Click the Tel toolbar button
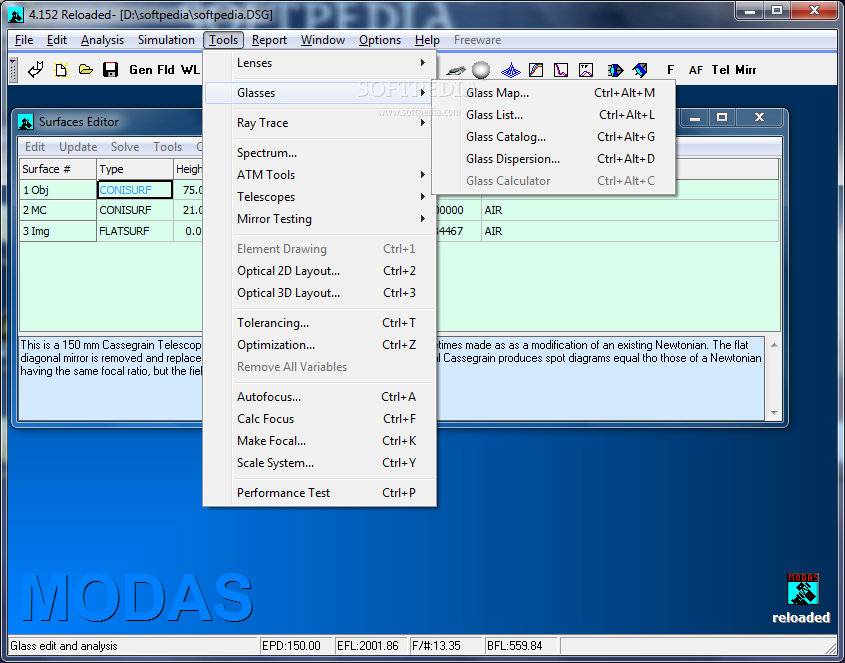The width and height of the screenshot is (845, 663). (721, 70)
